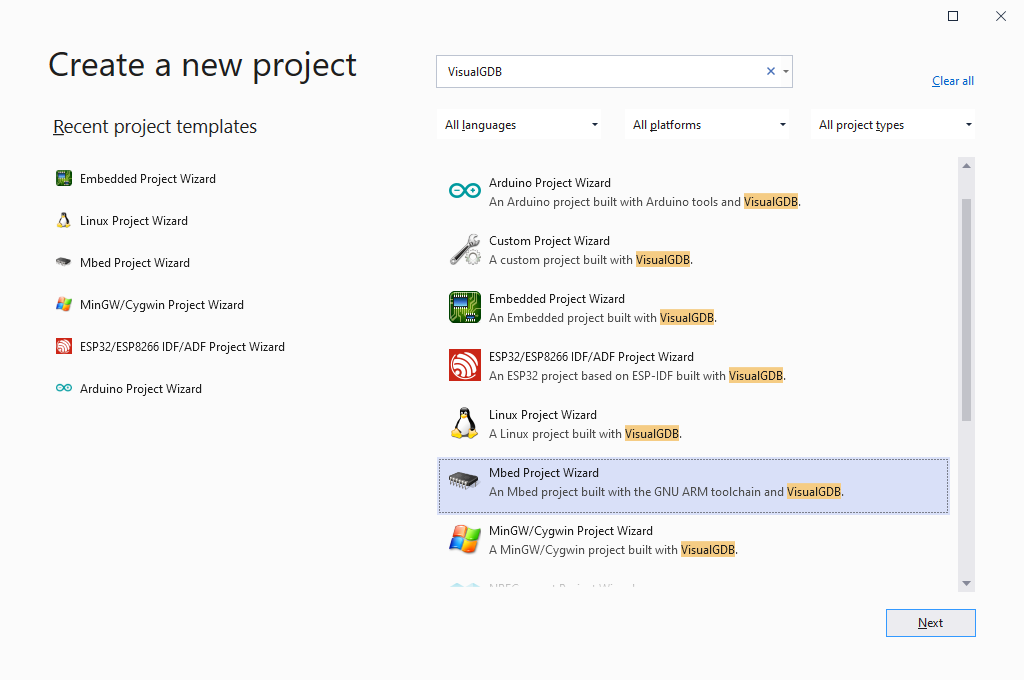Click the Linux penguin icon in the results list
This screenshot has width=1024, height=680.
click(465, 423)
